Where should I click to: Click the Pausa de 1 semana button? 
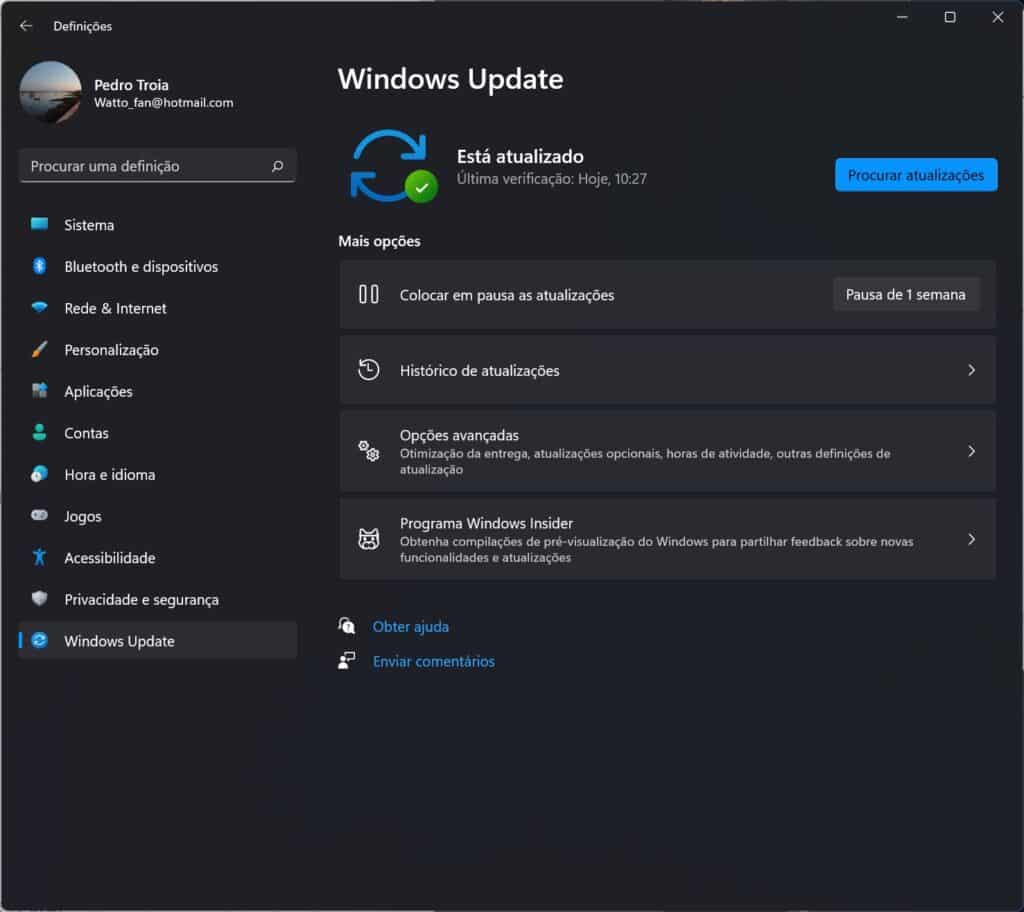905,294
